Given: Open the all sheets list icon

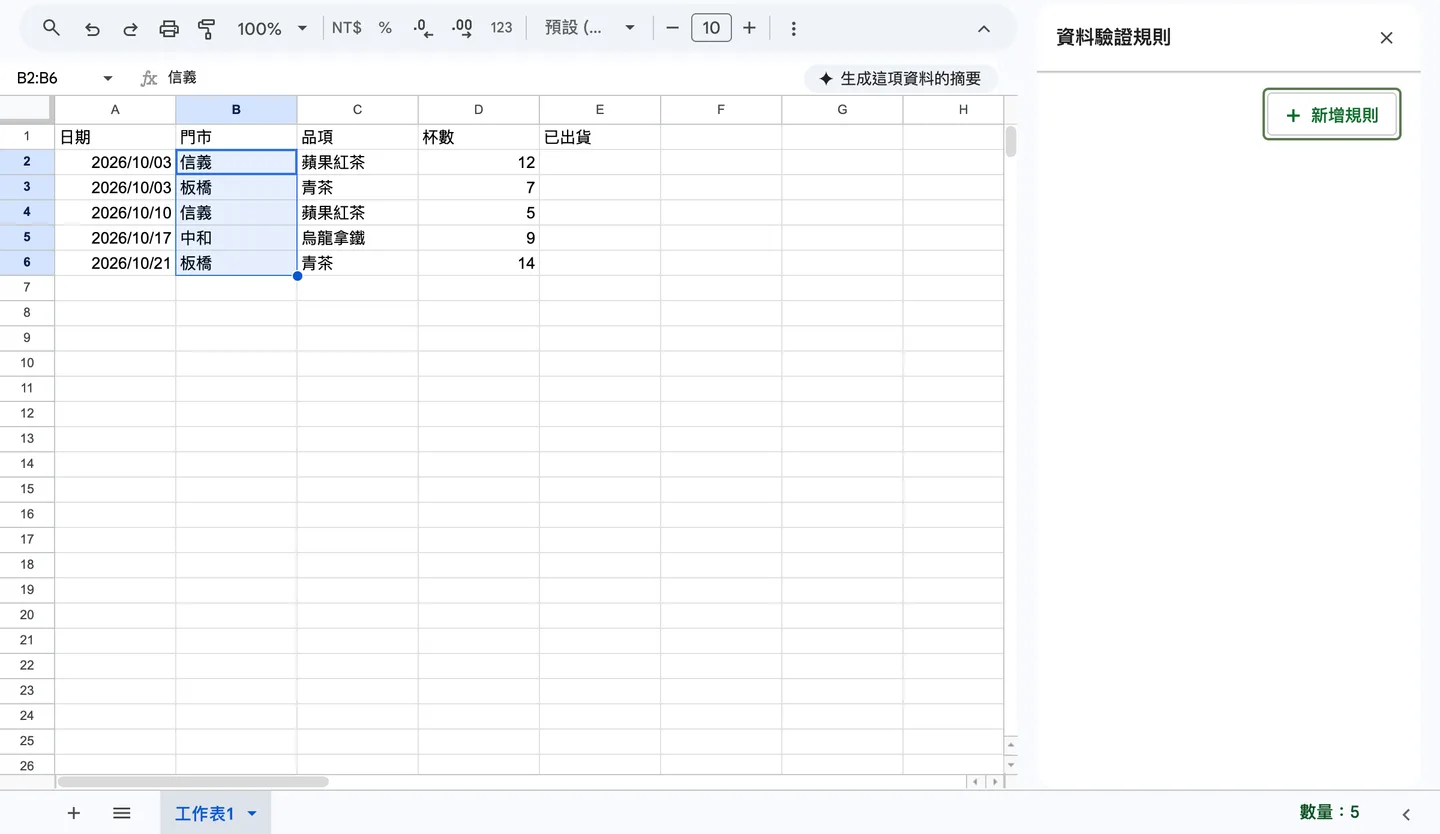Looking at the screenshot, I should [122, 813].
